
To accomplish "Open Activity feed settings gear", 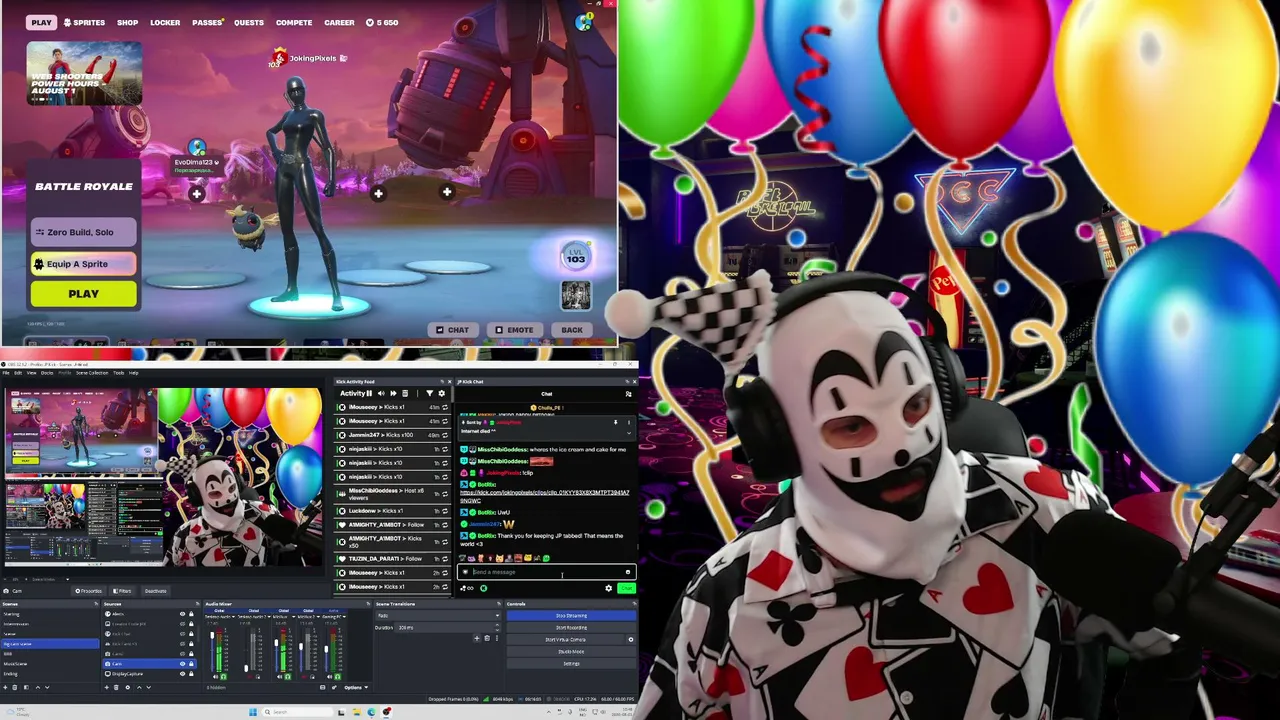I will [442, 393].
